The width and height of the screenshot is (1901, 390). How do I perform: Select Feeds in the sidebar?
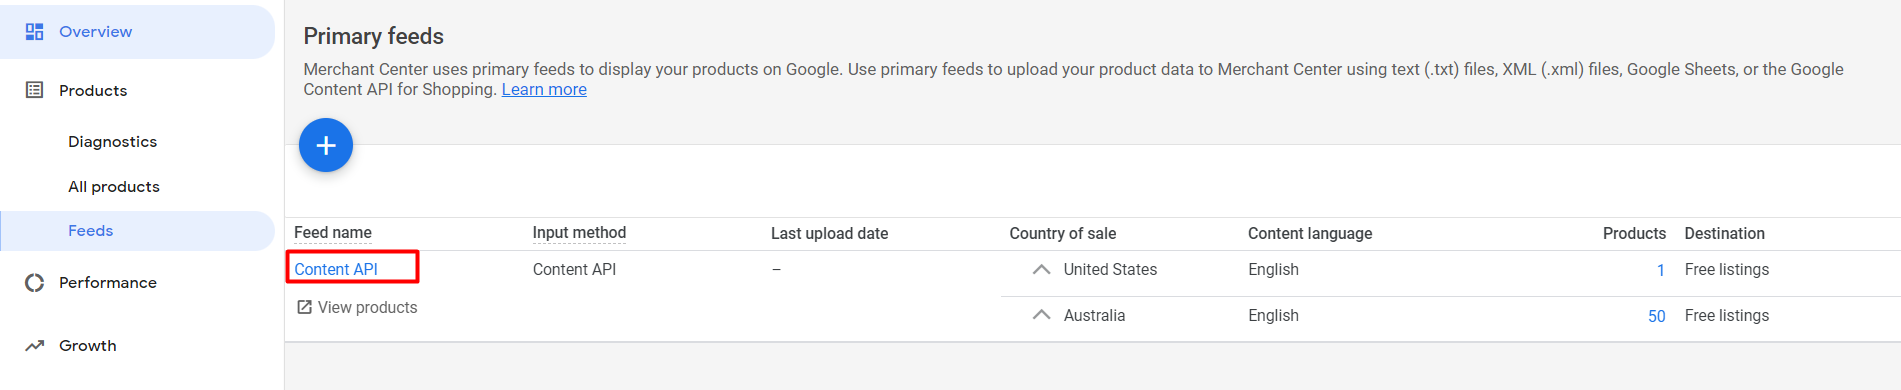(90, 231)
